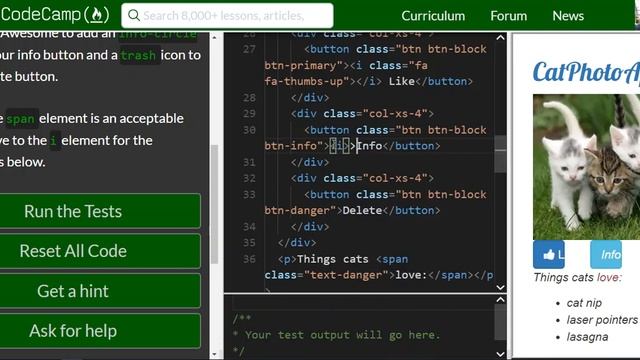Click the thumbs-up Like button in preview
640x360 pixels.
(x=549, y=254)
